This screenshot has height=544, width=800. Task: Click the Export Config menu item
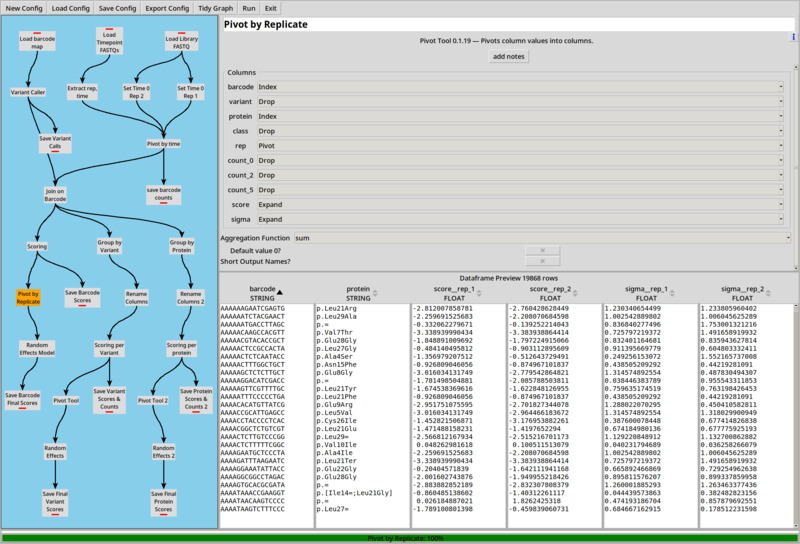tap(167, 8)
